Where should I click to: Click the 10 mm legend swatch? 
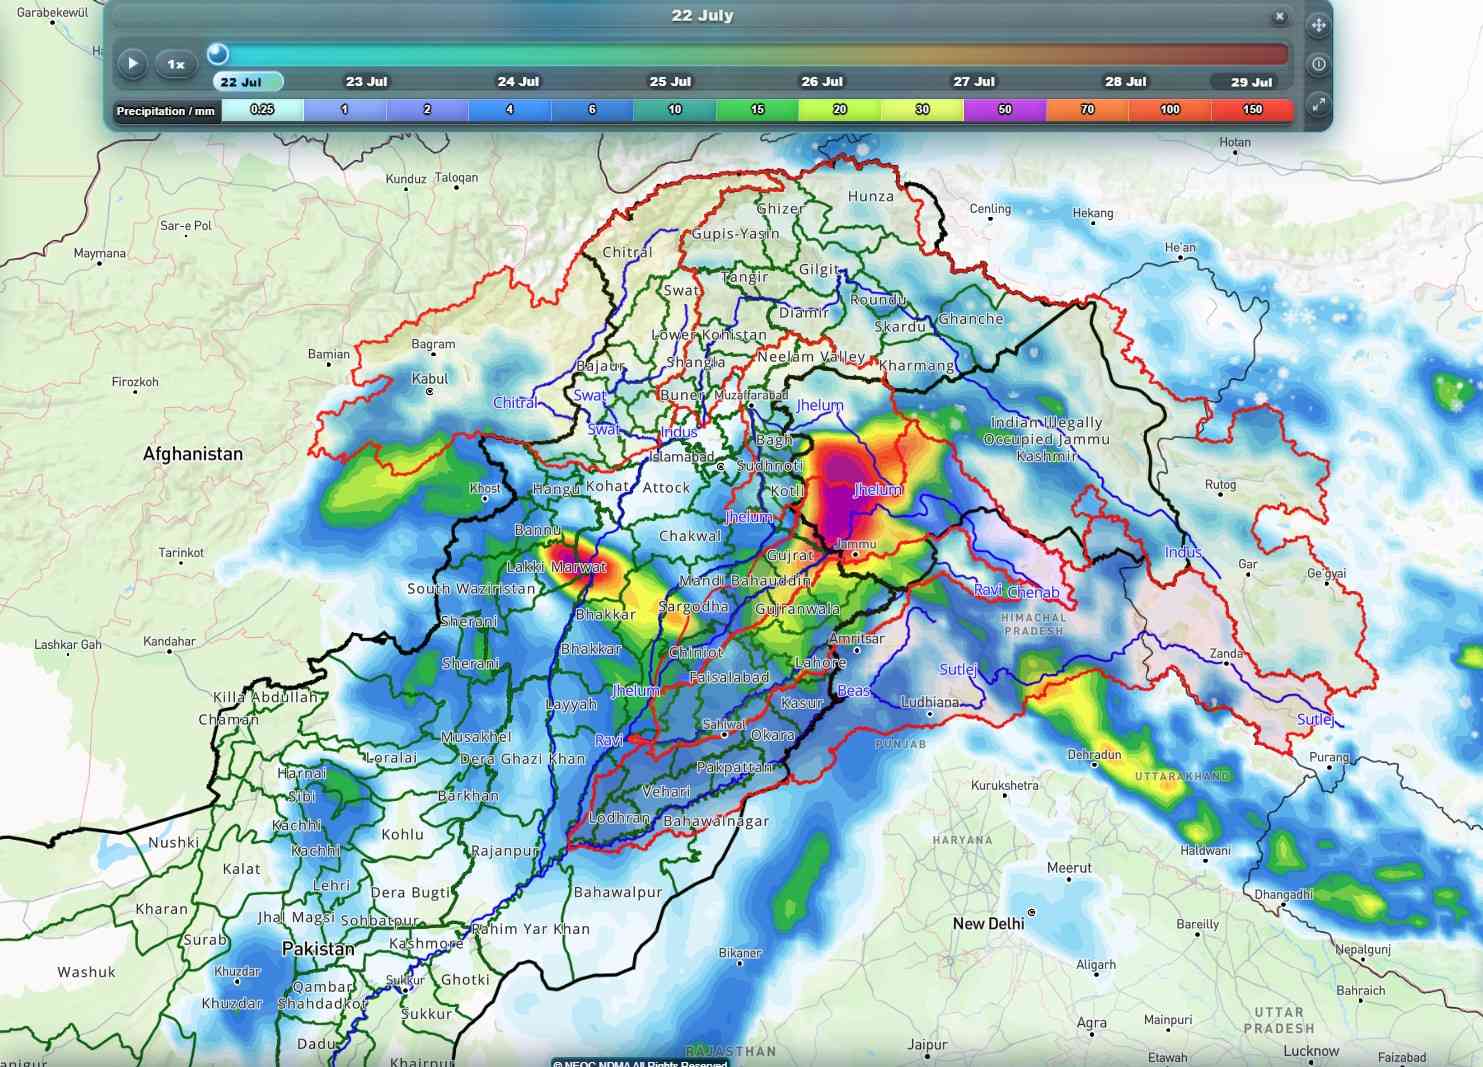point(675,110)
